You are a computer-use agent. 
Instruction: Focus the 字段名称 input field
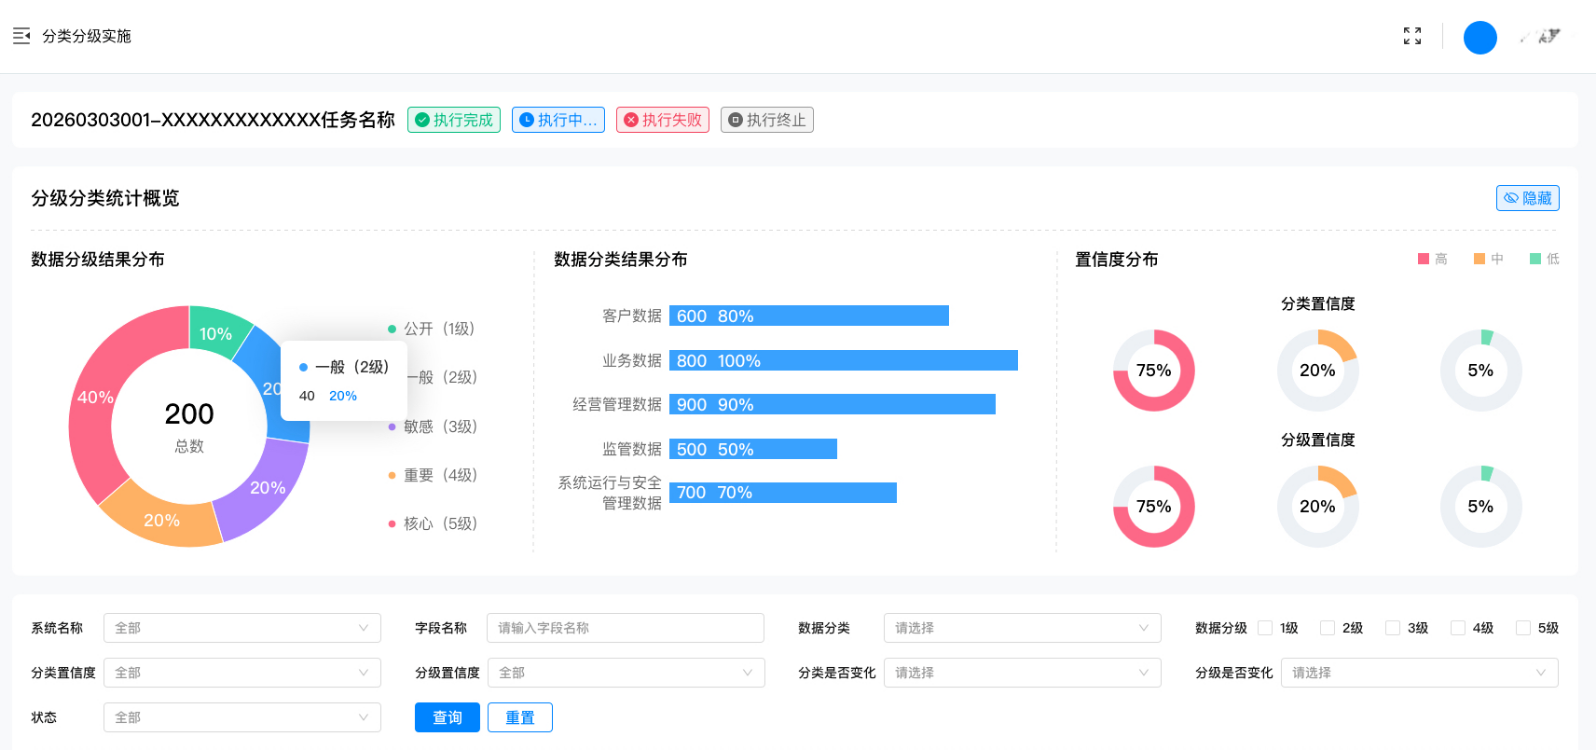pyautogui.click(x=626, y=628)
